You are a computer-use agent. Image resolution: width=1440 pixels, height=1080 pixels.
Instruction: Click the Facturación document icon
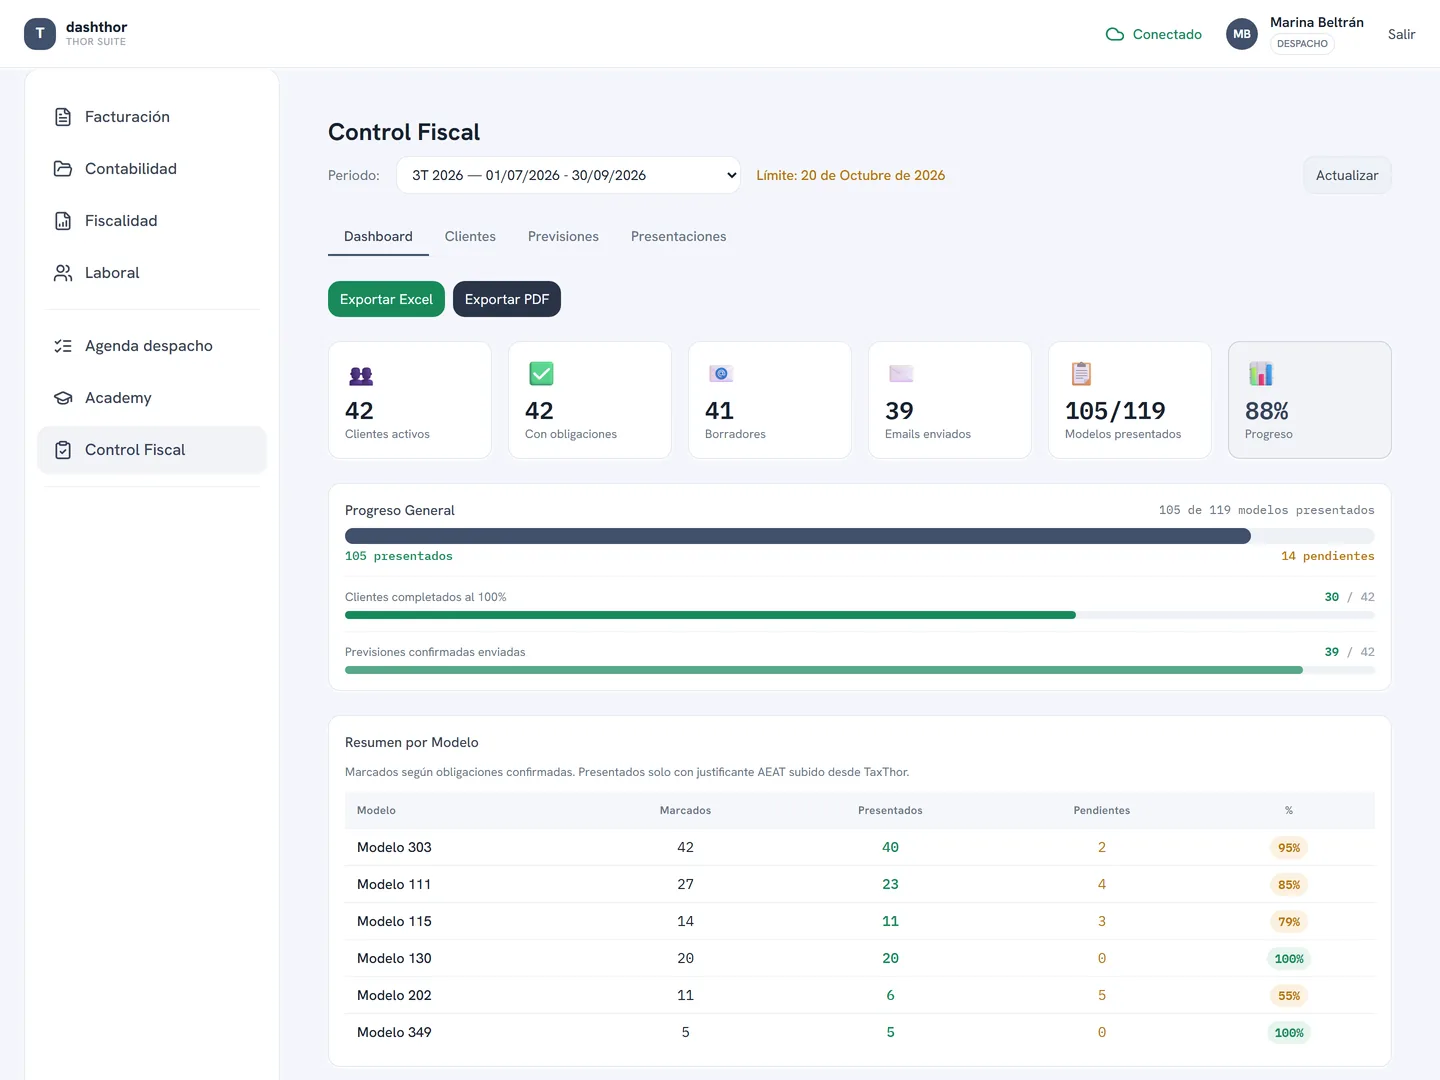(x=63, y=117)
